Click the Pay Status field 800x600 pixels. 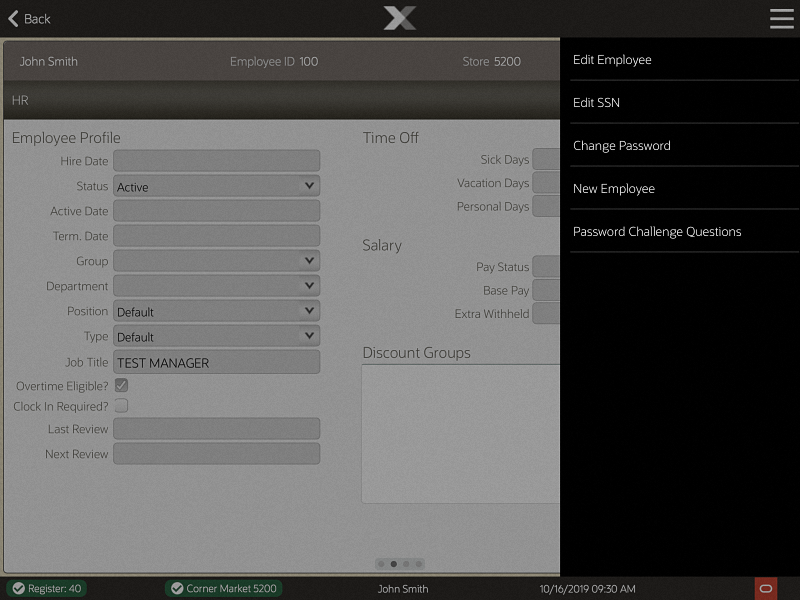click(546, 266)
